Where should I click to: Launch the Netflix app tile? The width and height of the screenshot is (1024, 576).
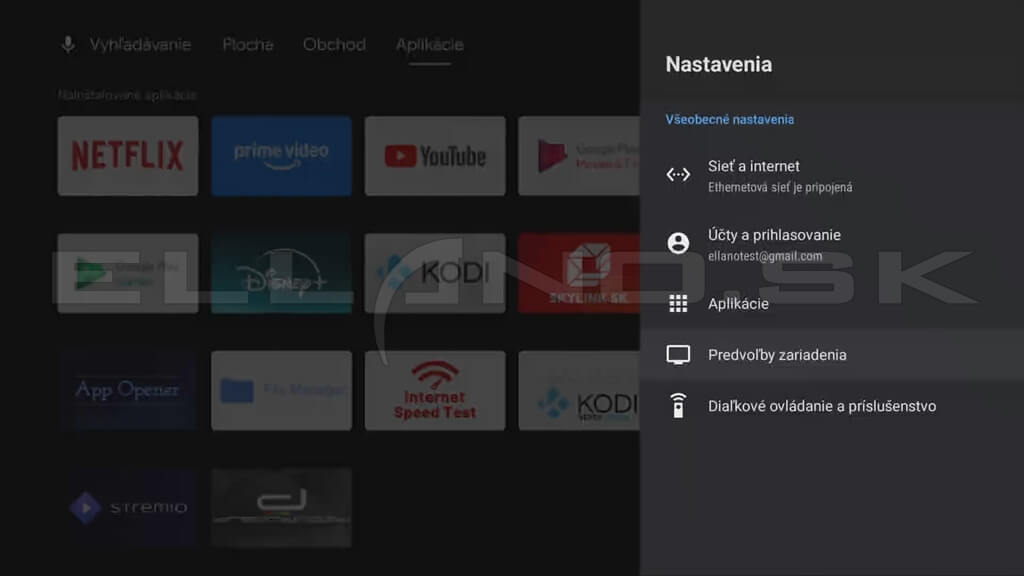click(127, 155)
